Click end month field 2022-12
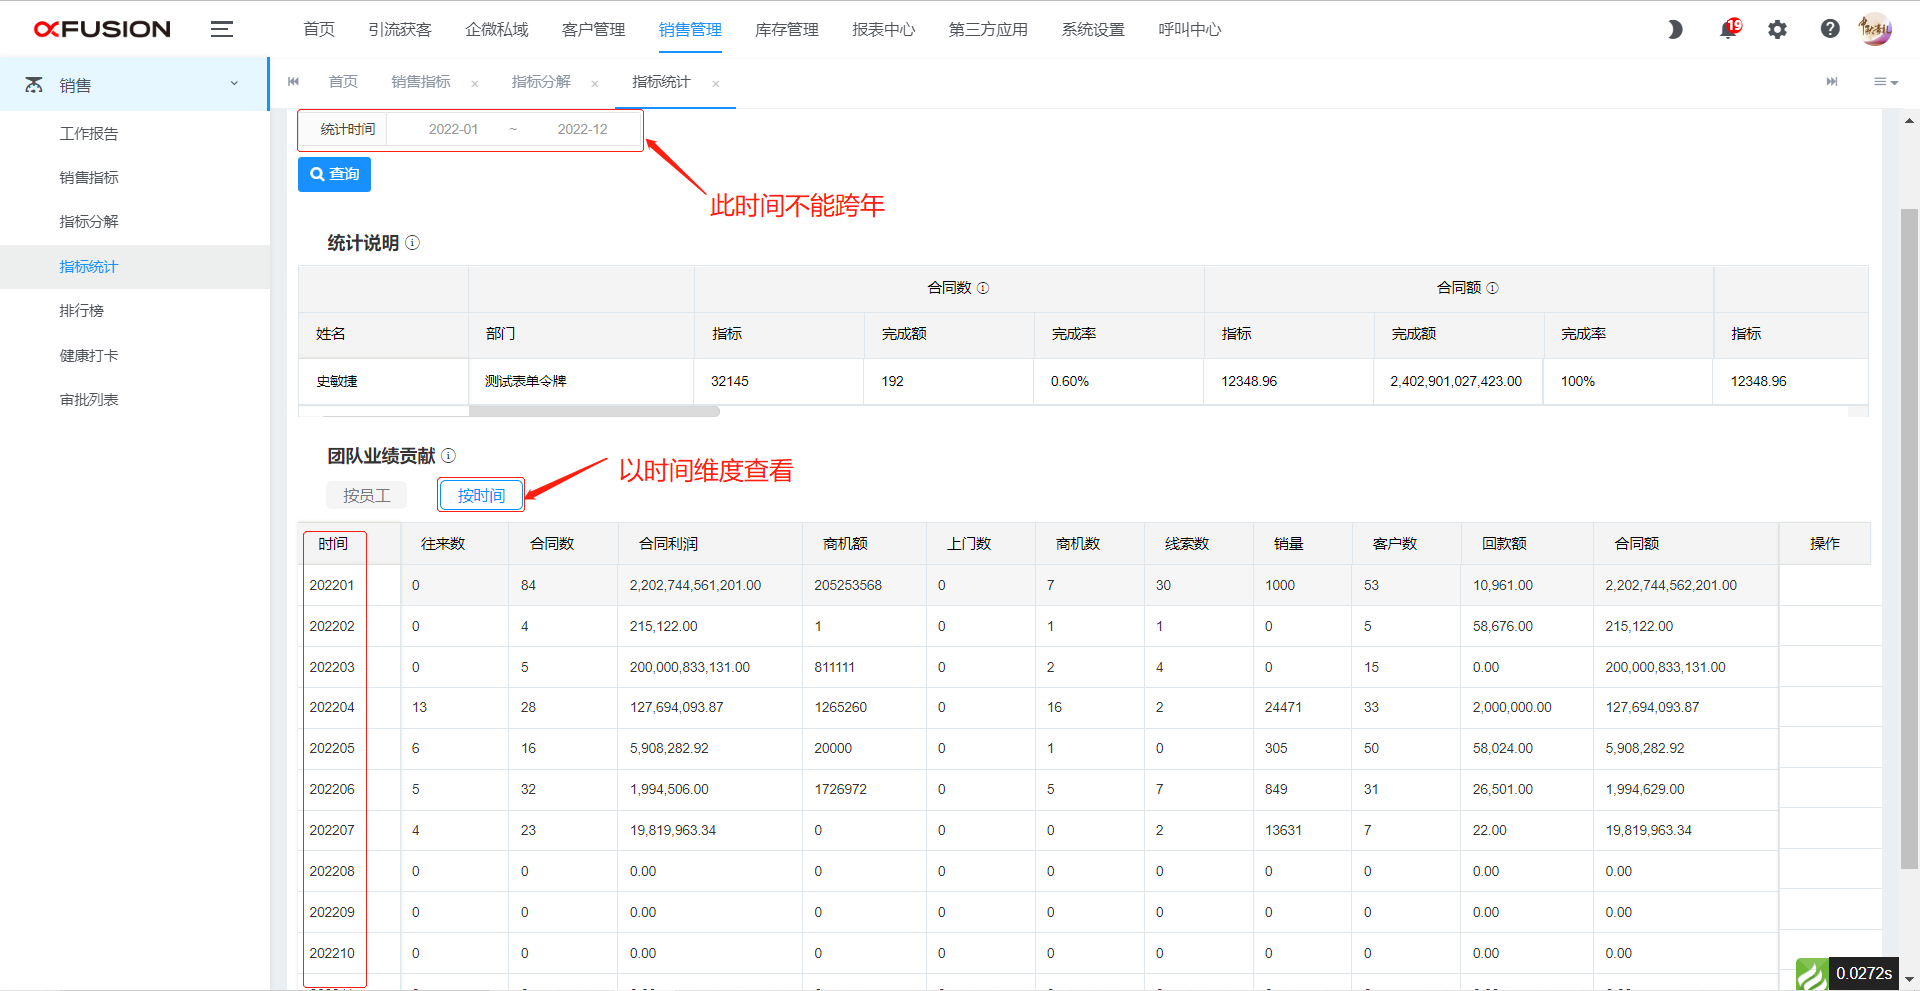1920x991 pixels. coord(582,129)
